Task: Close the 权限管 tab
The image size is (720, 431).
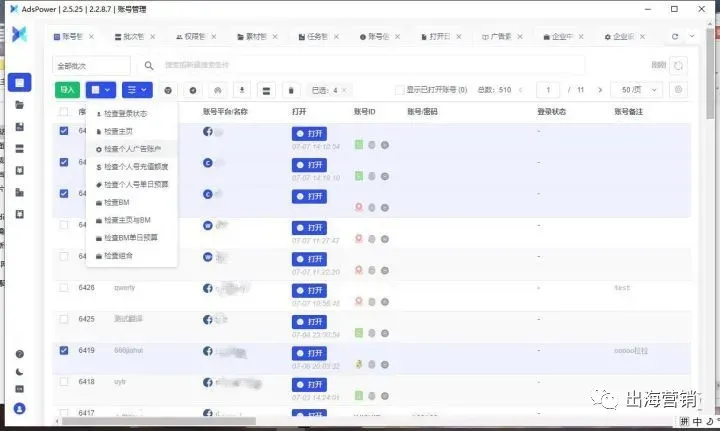Action: 214,36
